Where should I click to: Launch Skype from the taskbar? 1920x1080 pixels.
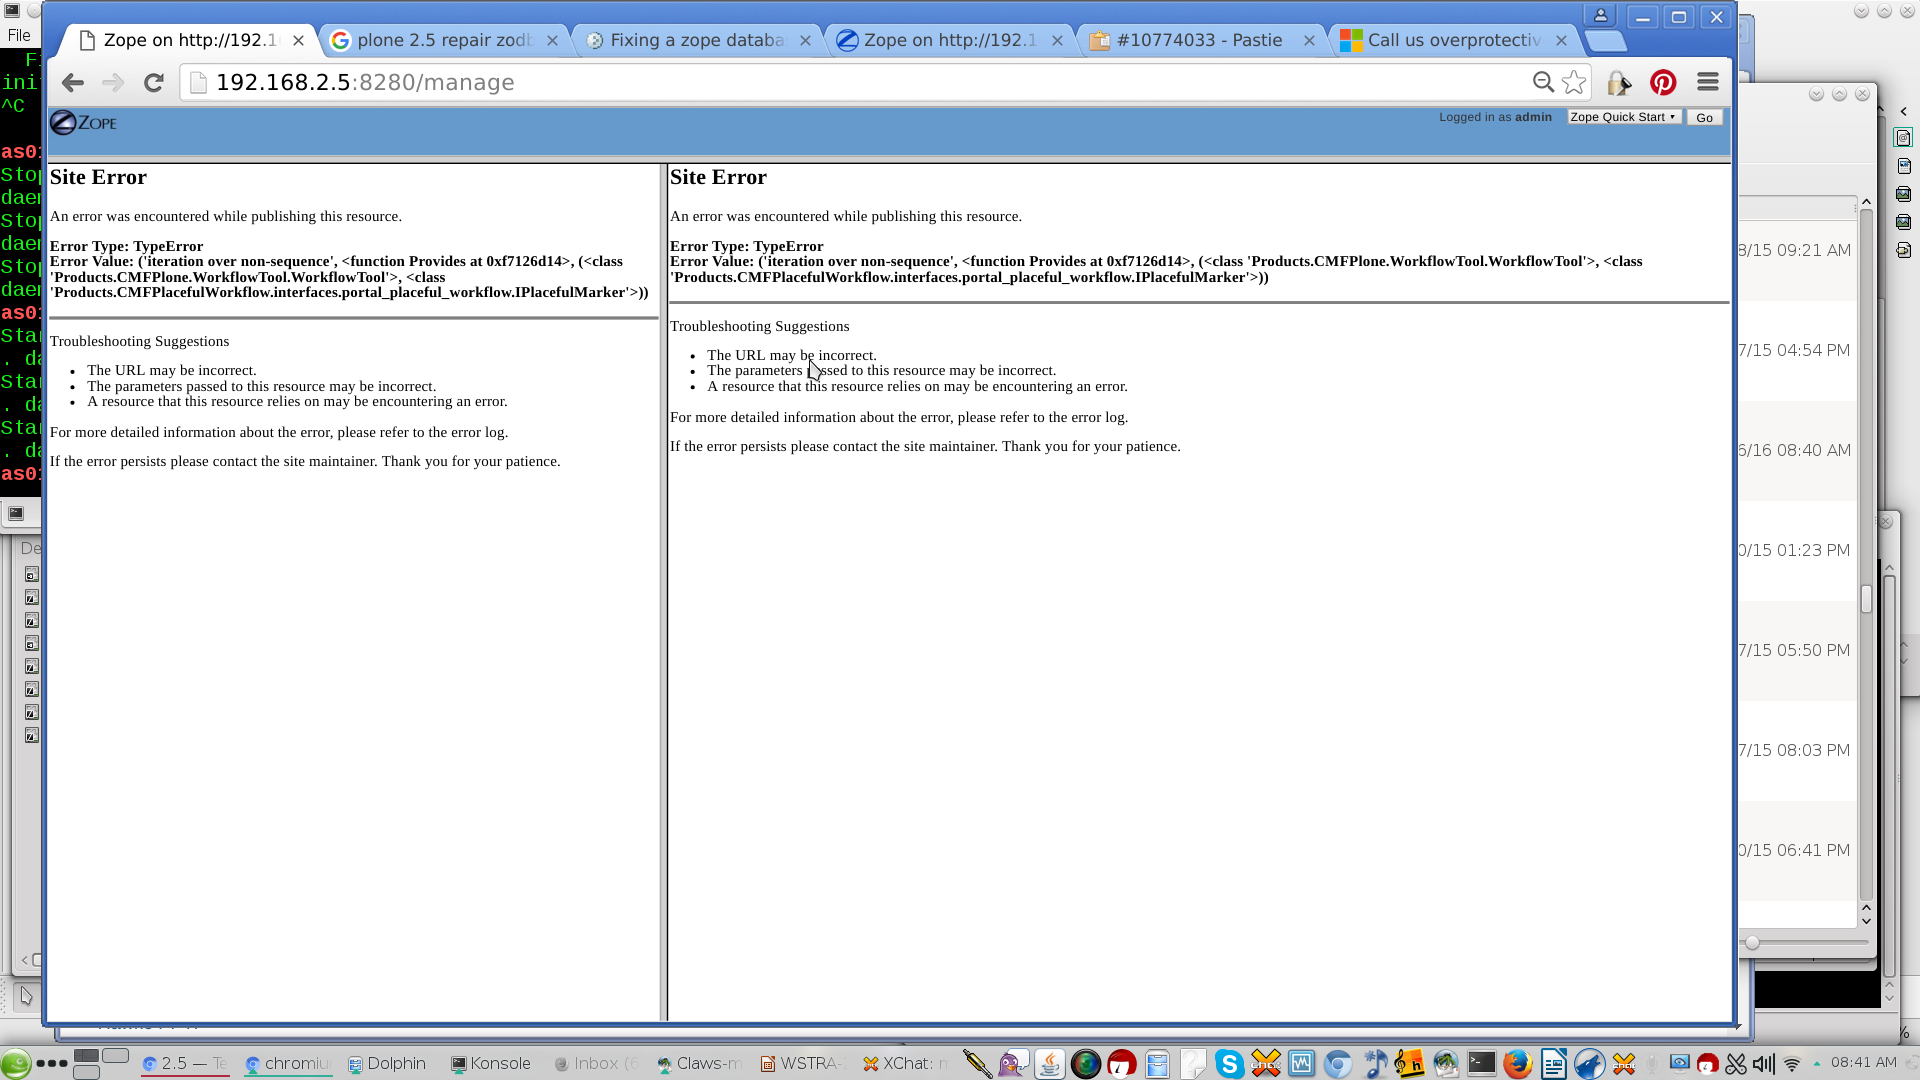[1229, 1064]
